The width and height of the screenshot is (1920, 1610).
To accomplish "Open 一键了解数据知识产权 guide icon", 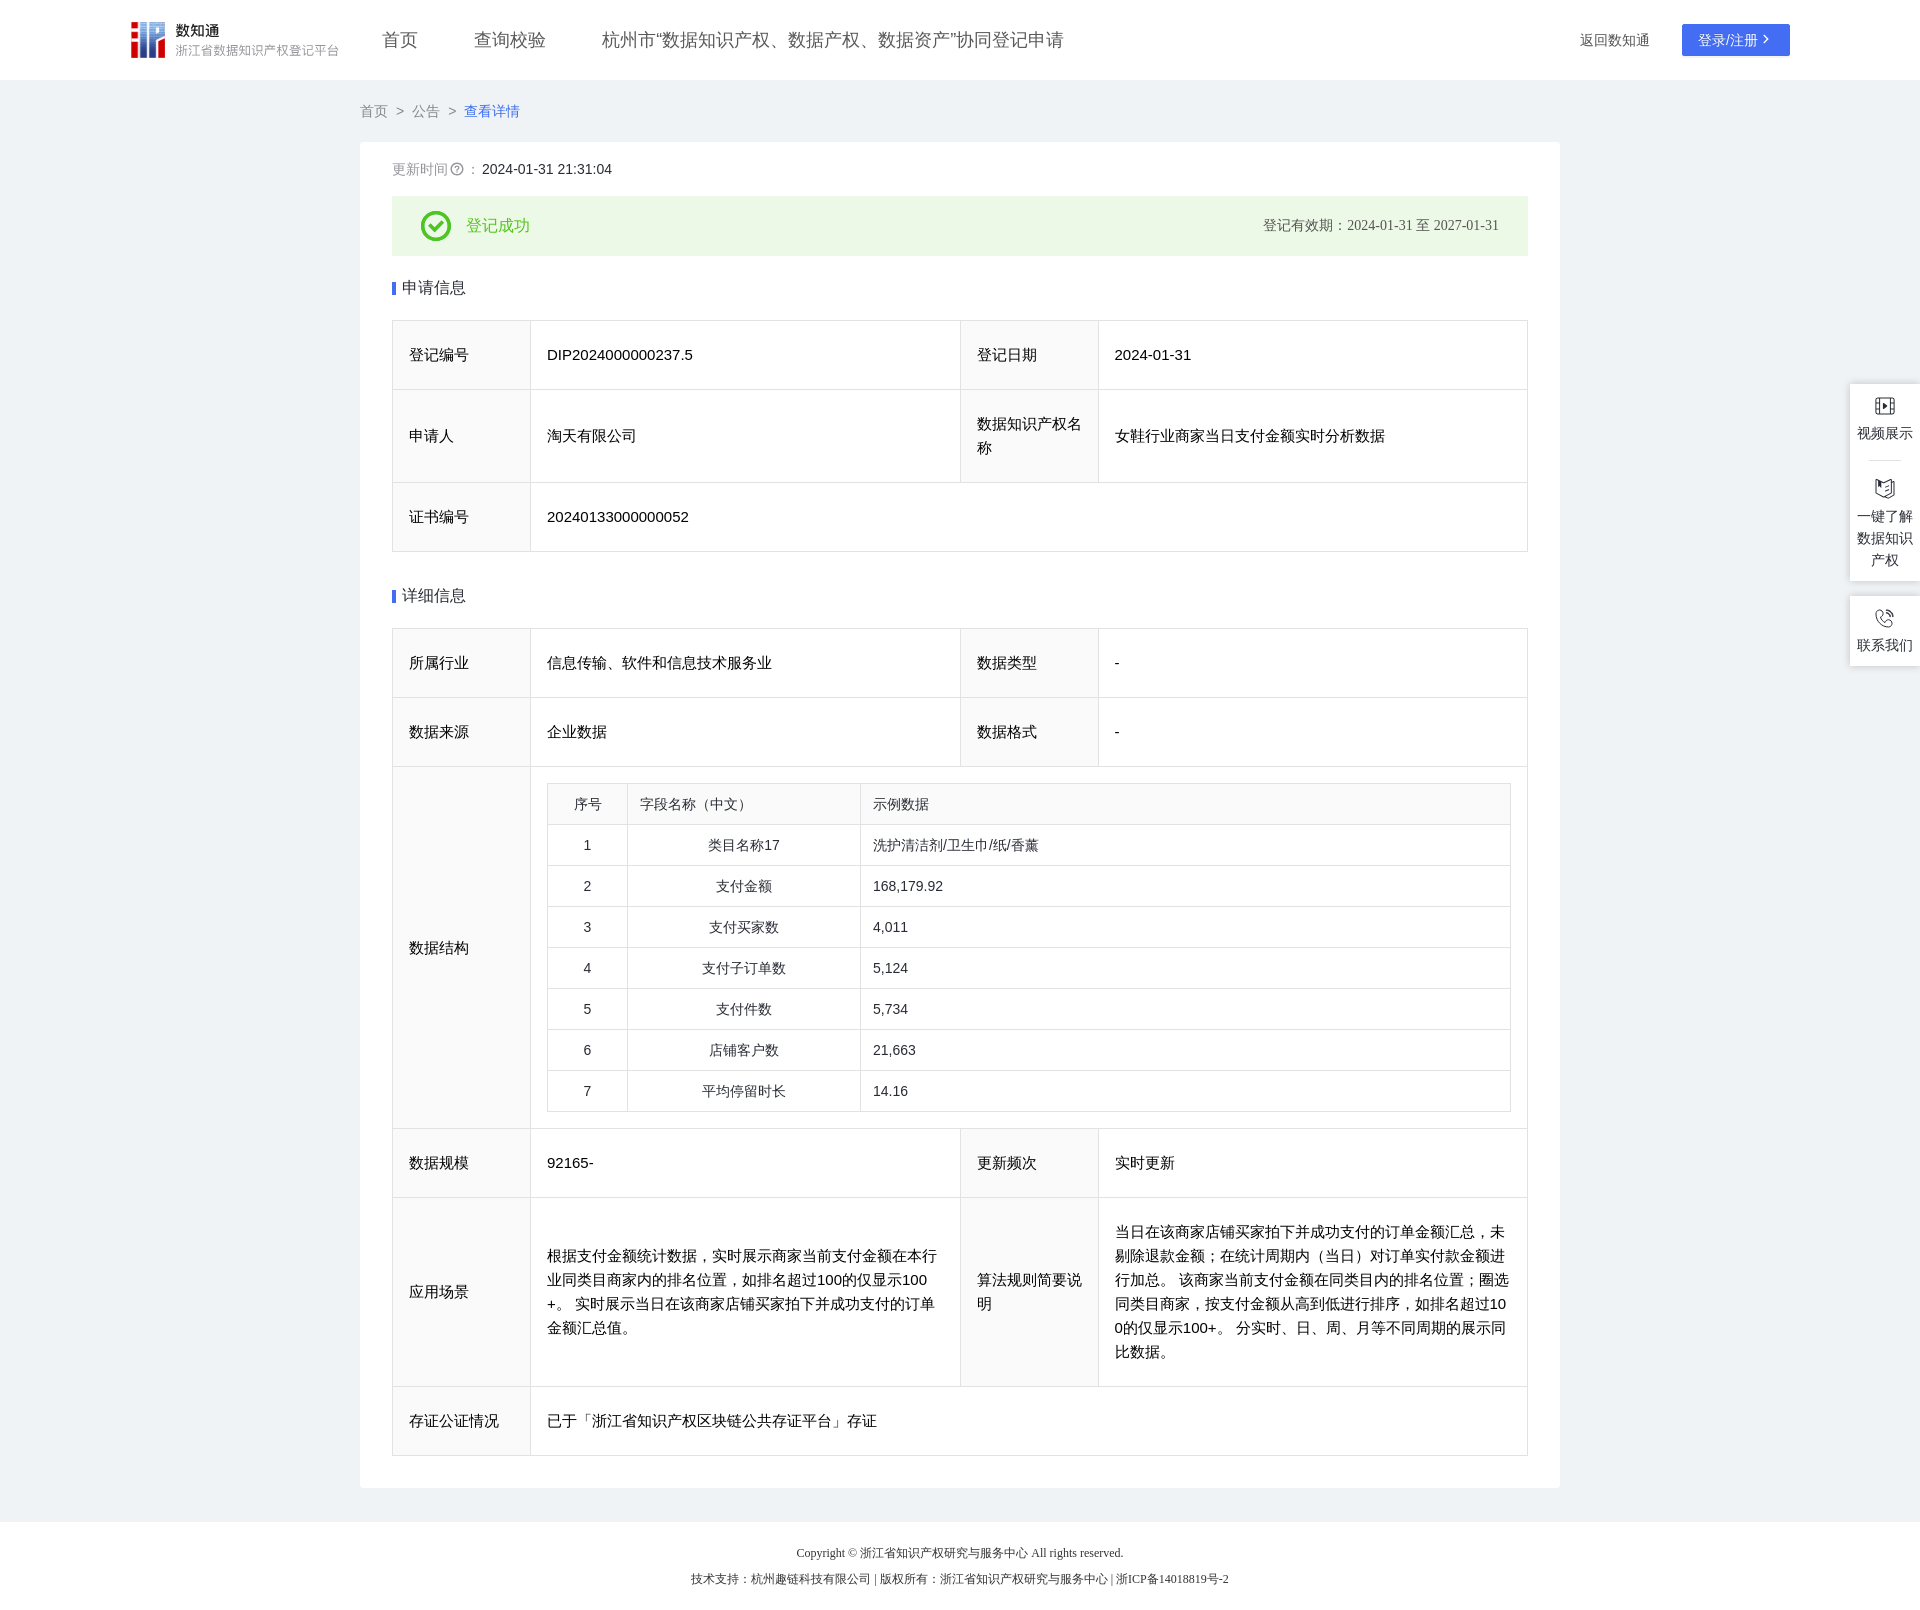I will (x=1884, y=488).
